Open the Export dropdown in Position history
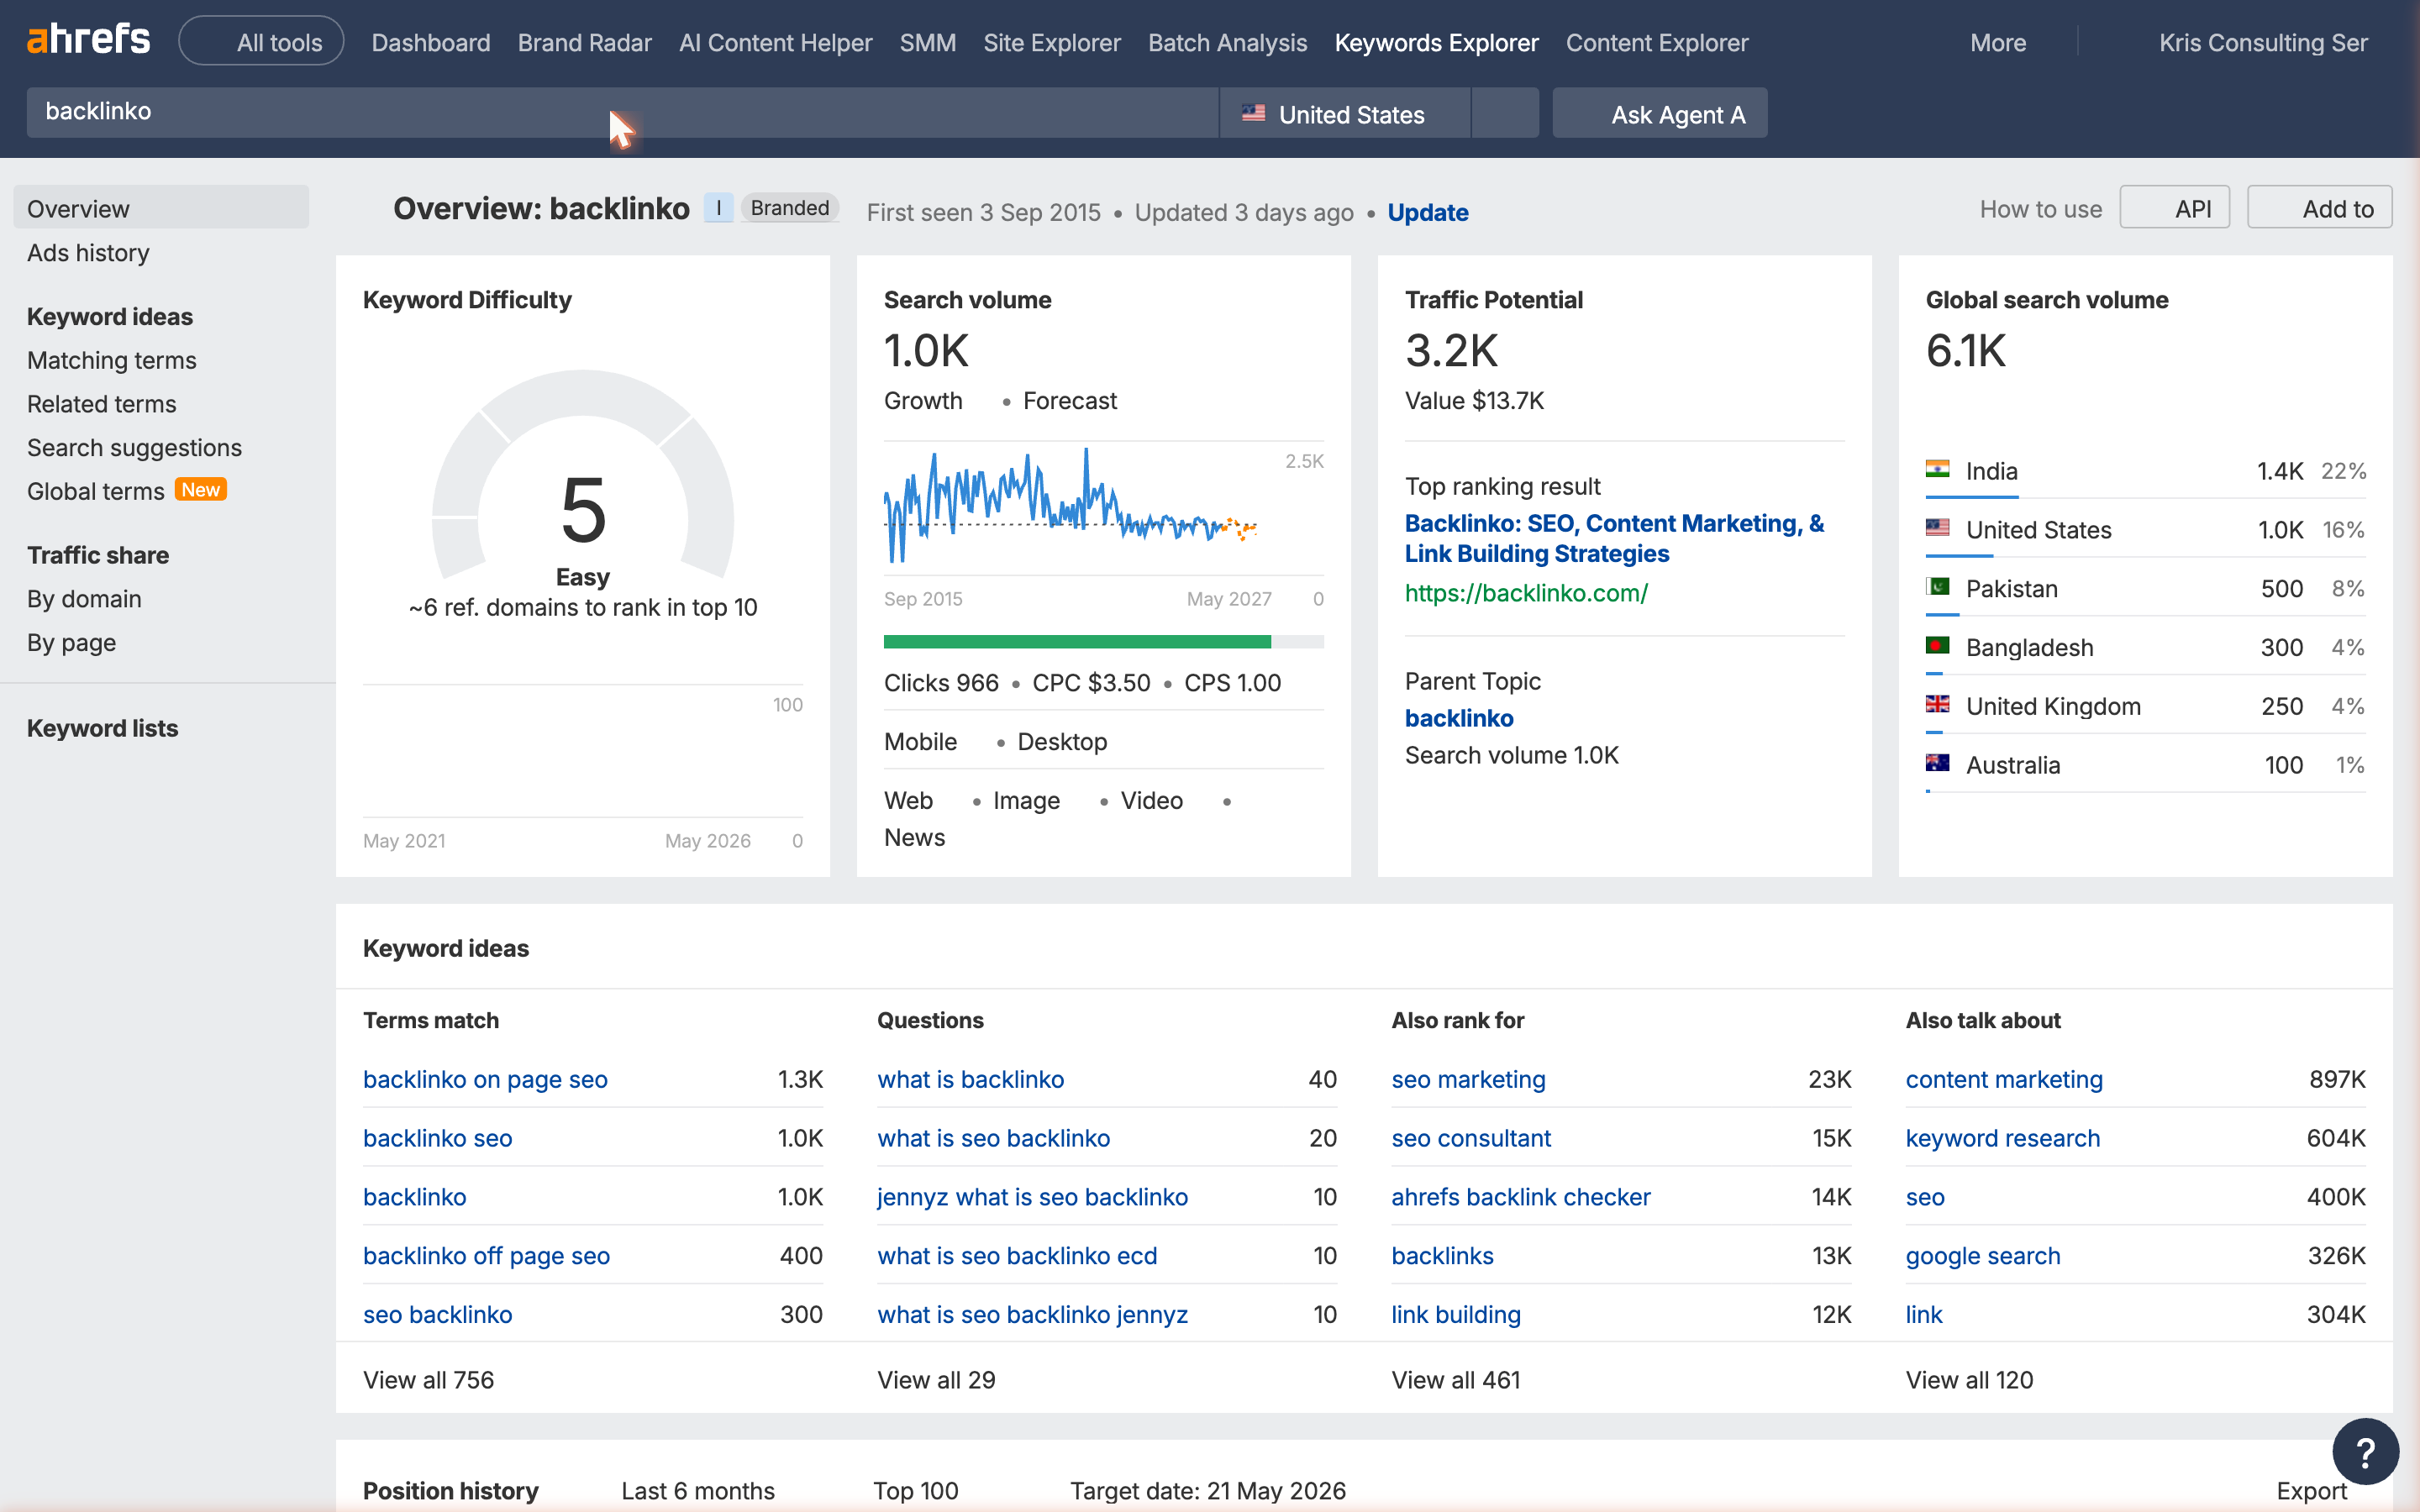 click(2311, 1491)
